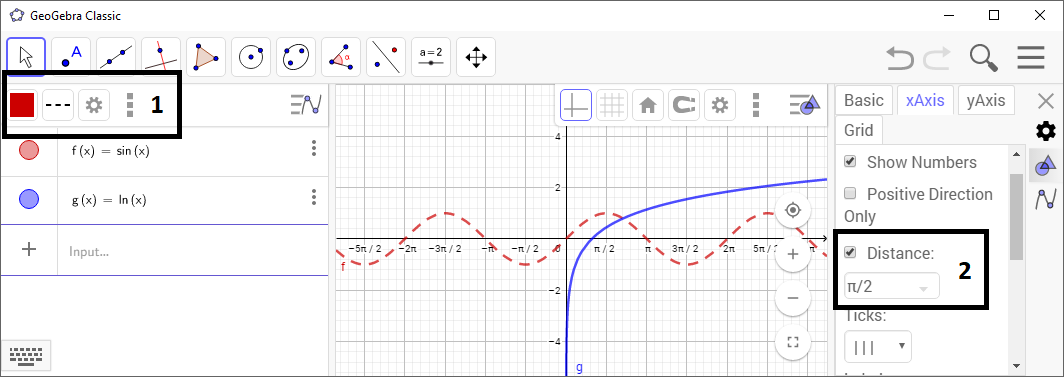This screenshot has width=1064, height=377.
Task: Enable Positive Direction Only checkbox
Action: click(x=850, y=194)
